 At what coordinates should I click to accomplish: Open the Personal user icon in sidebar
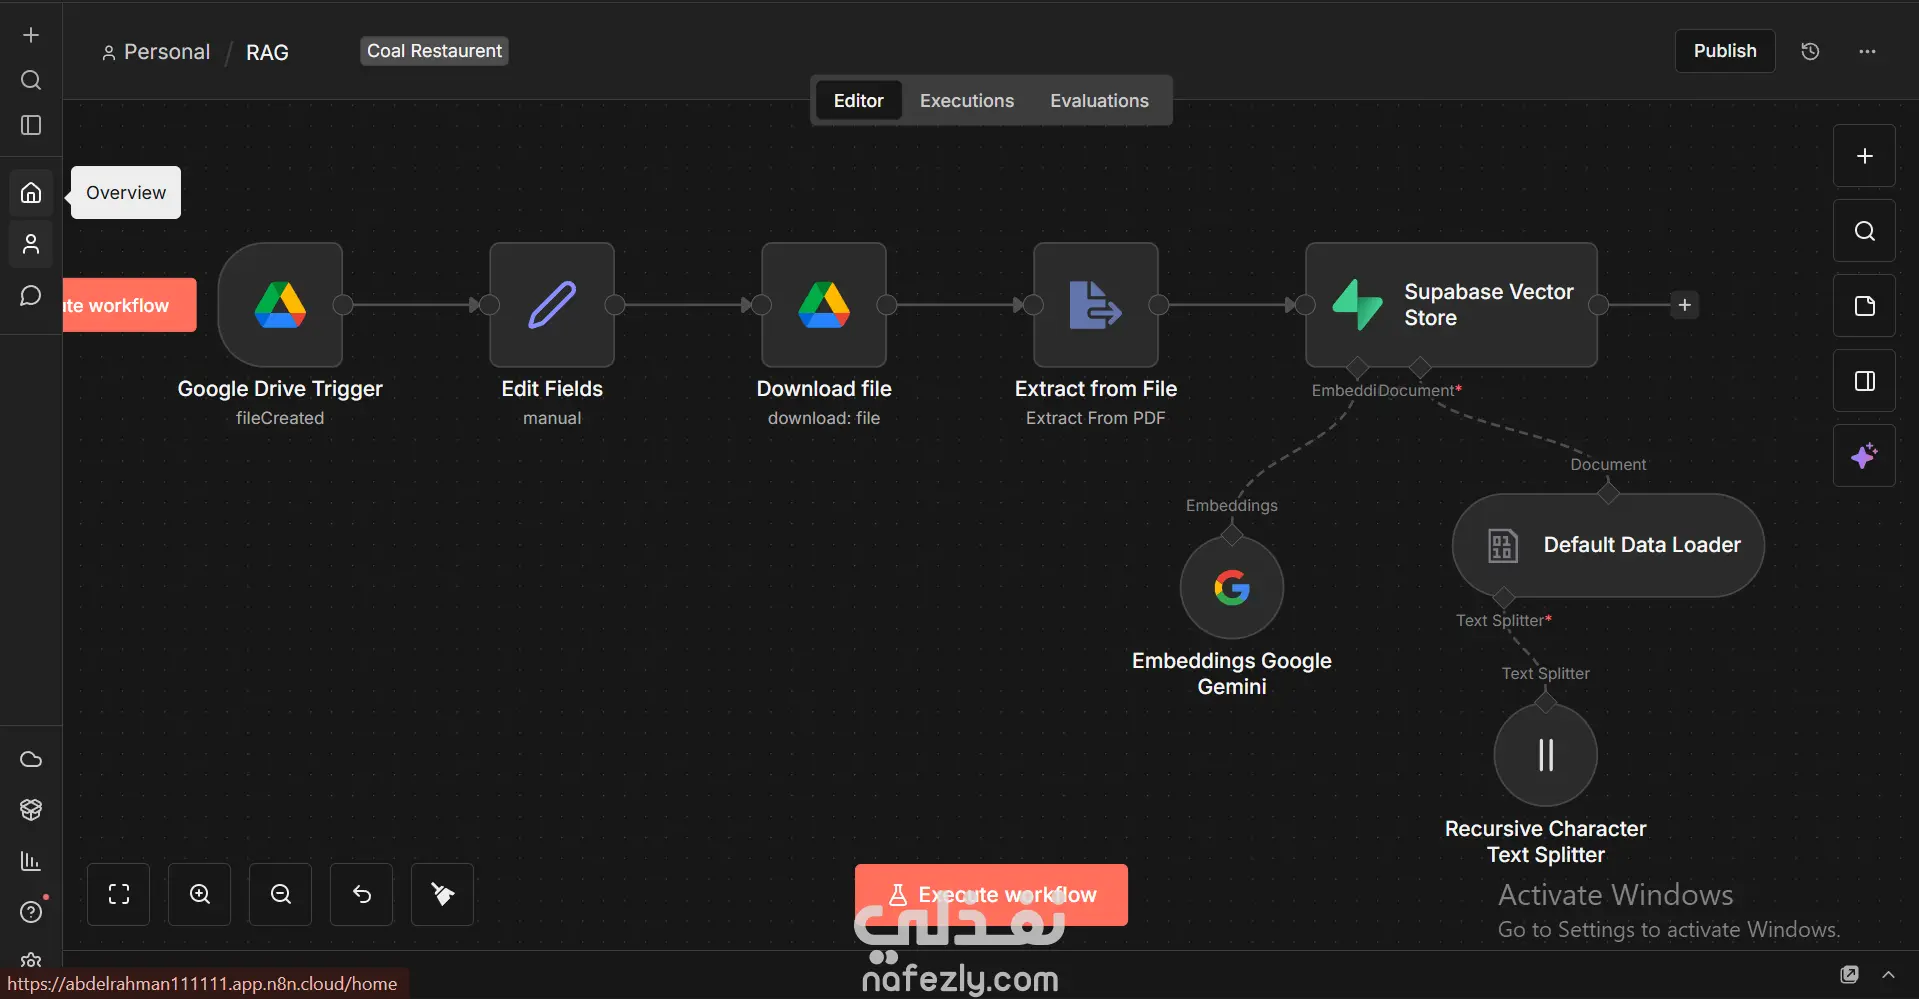31,244
